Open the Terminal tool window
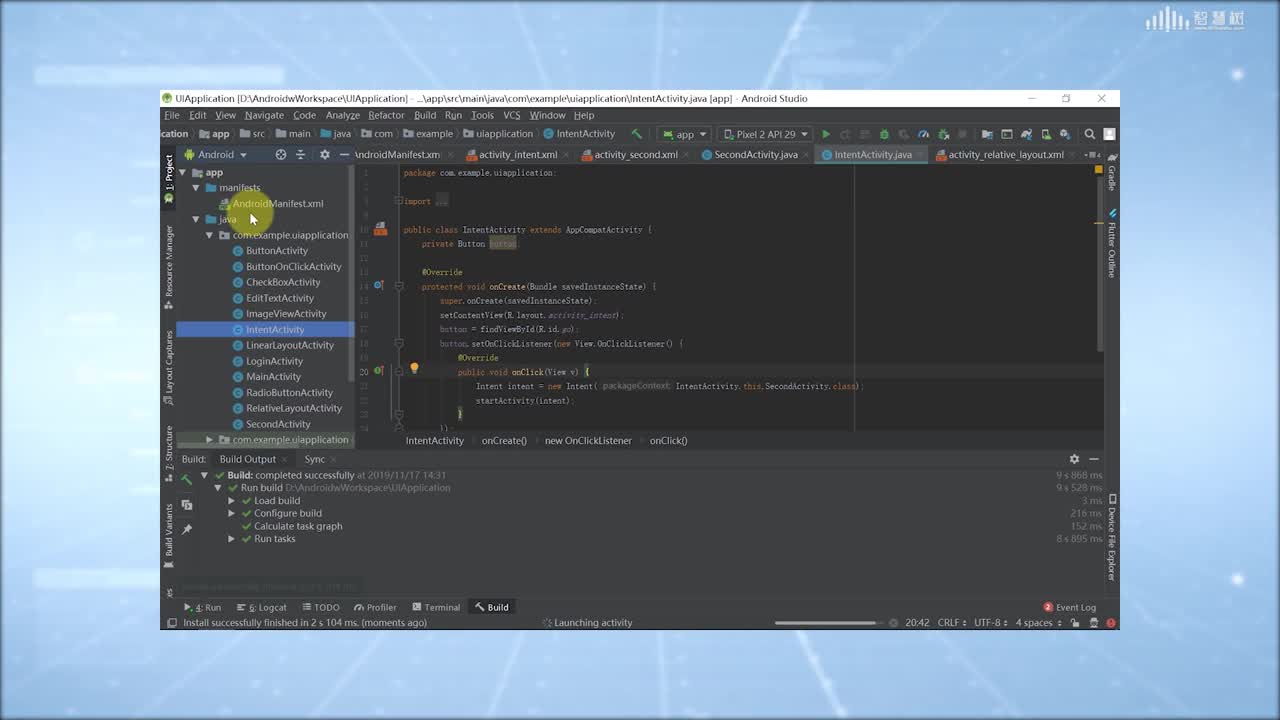1280x720 pixels. (435, 607)
